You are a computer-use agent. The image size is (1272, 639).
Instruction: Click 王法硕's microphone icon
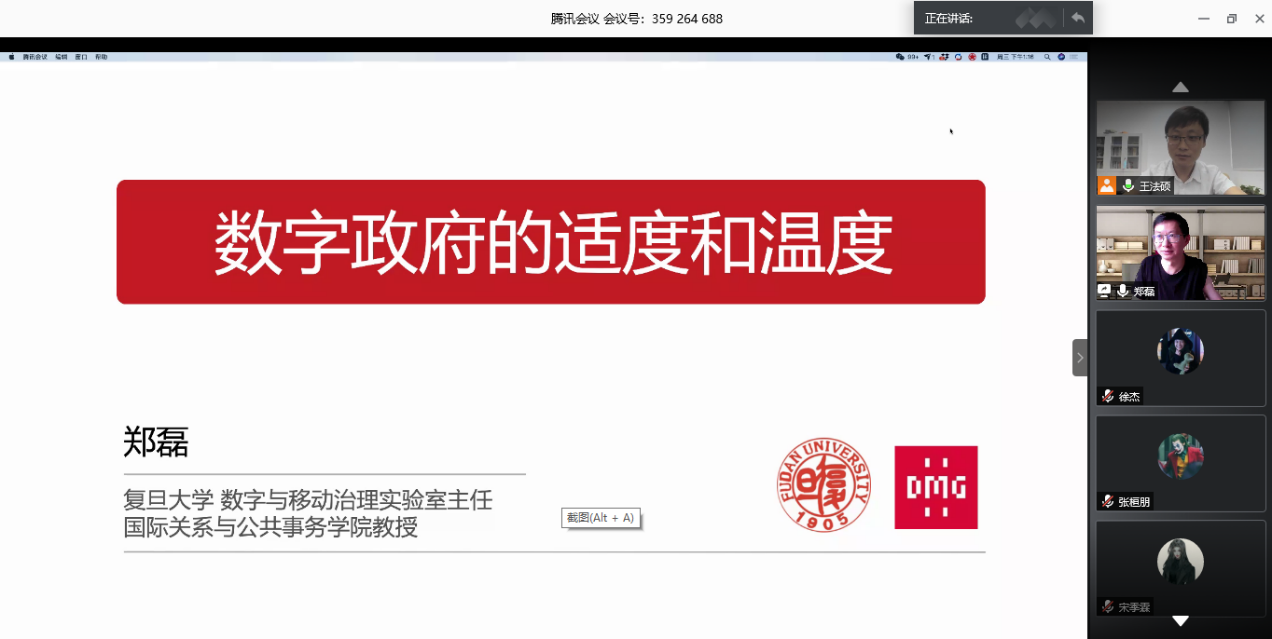[1128, 186]
